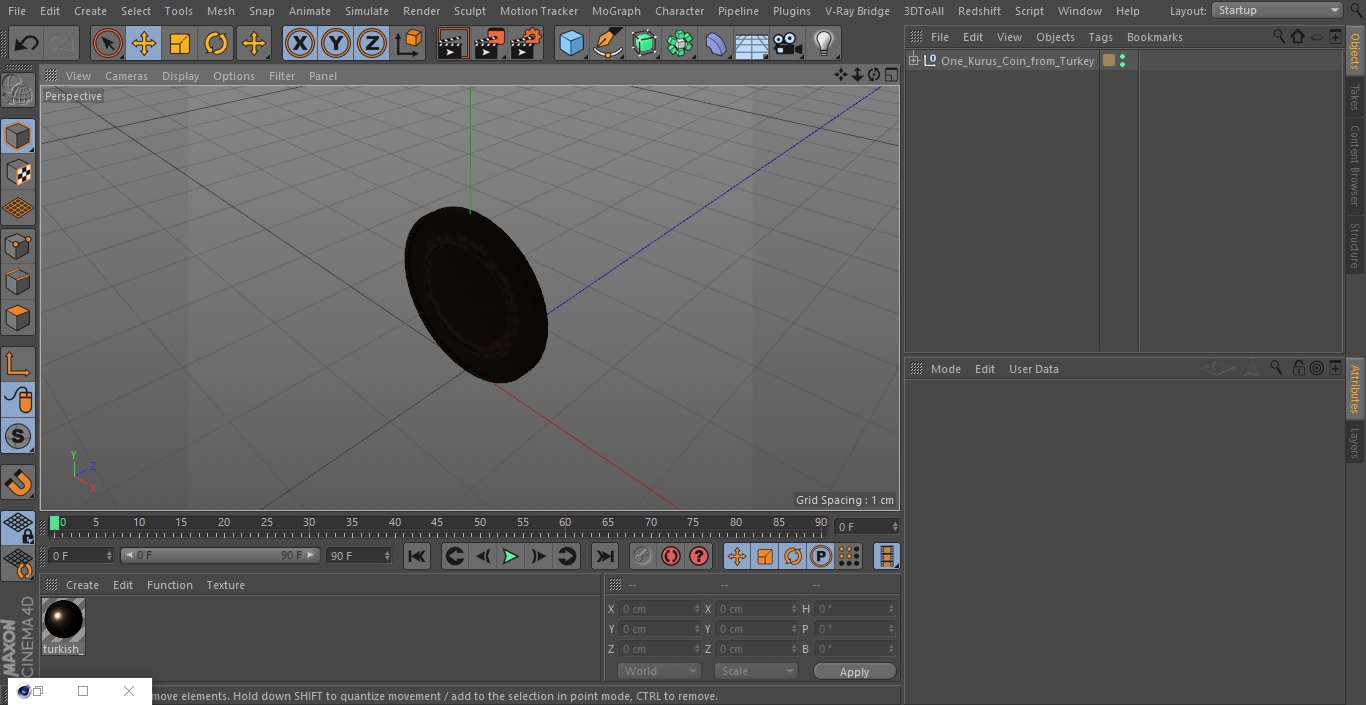Add a Light object
1366x705 pixels.
(x=824, y=44)
